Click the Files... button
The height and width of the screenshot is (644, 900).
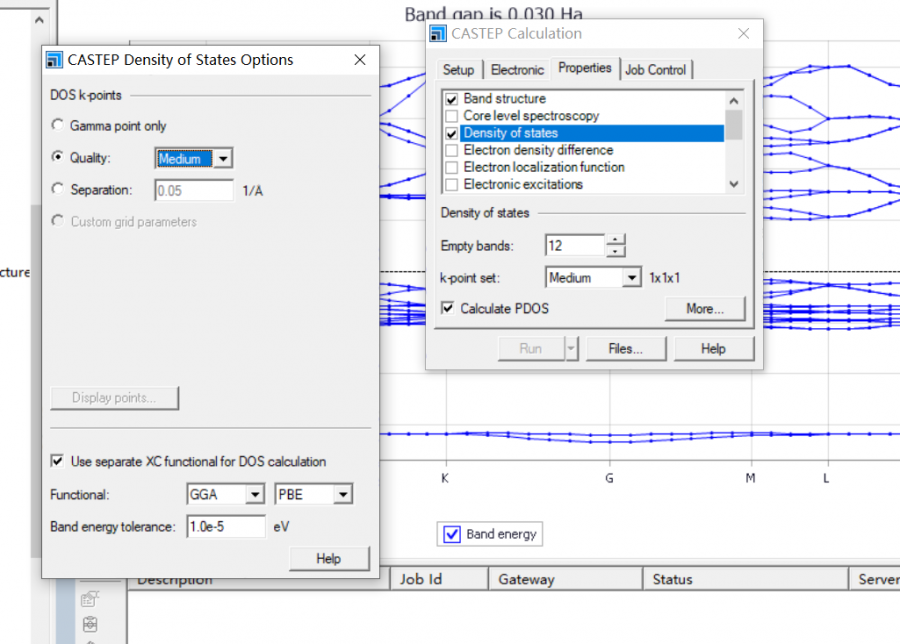pyautogui.click(x=625, y=349)
